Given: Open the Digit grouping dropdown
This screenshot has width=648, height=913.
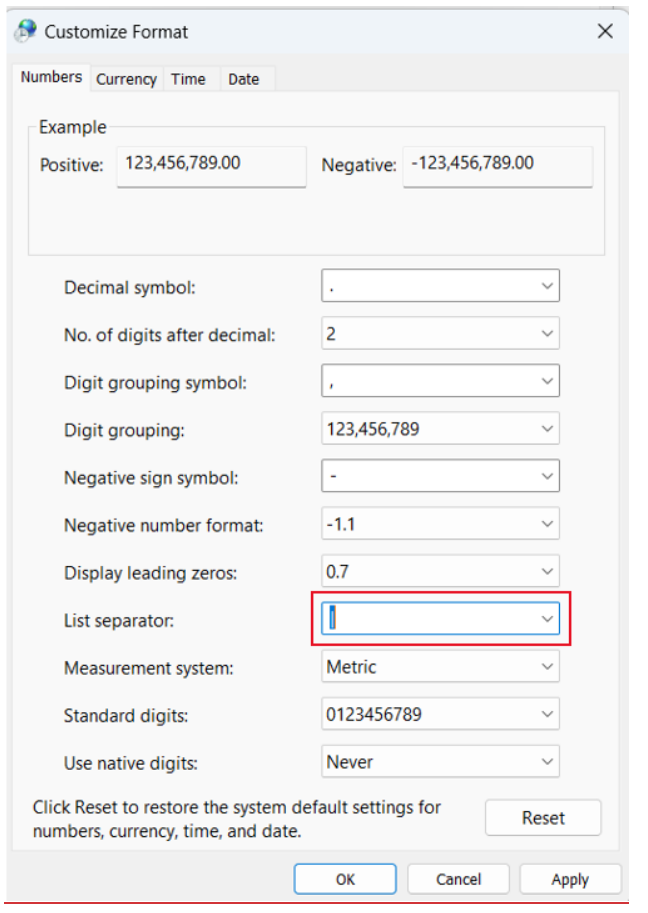Looking at the screenshot, I should pyautogui.click(x=546, y=429).
